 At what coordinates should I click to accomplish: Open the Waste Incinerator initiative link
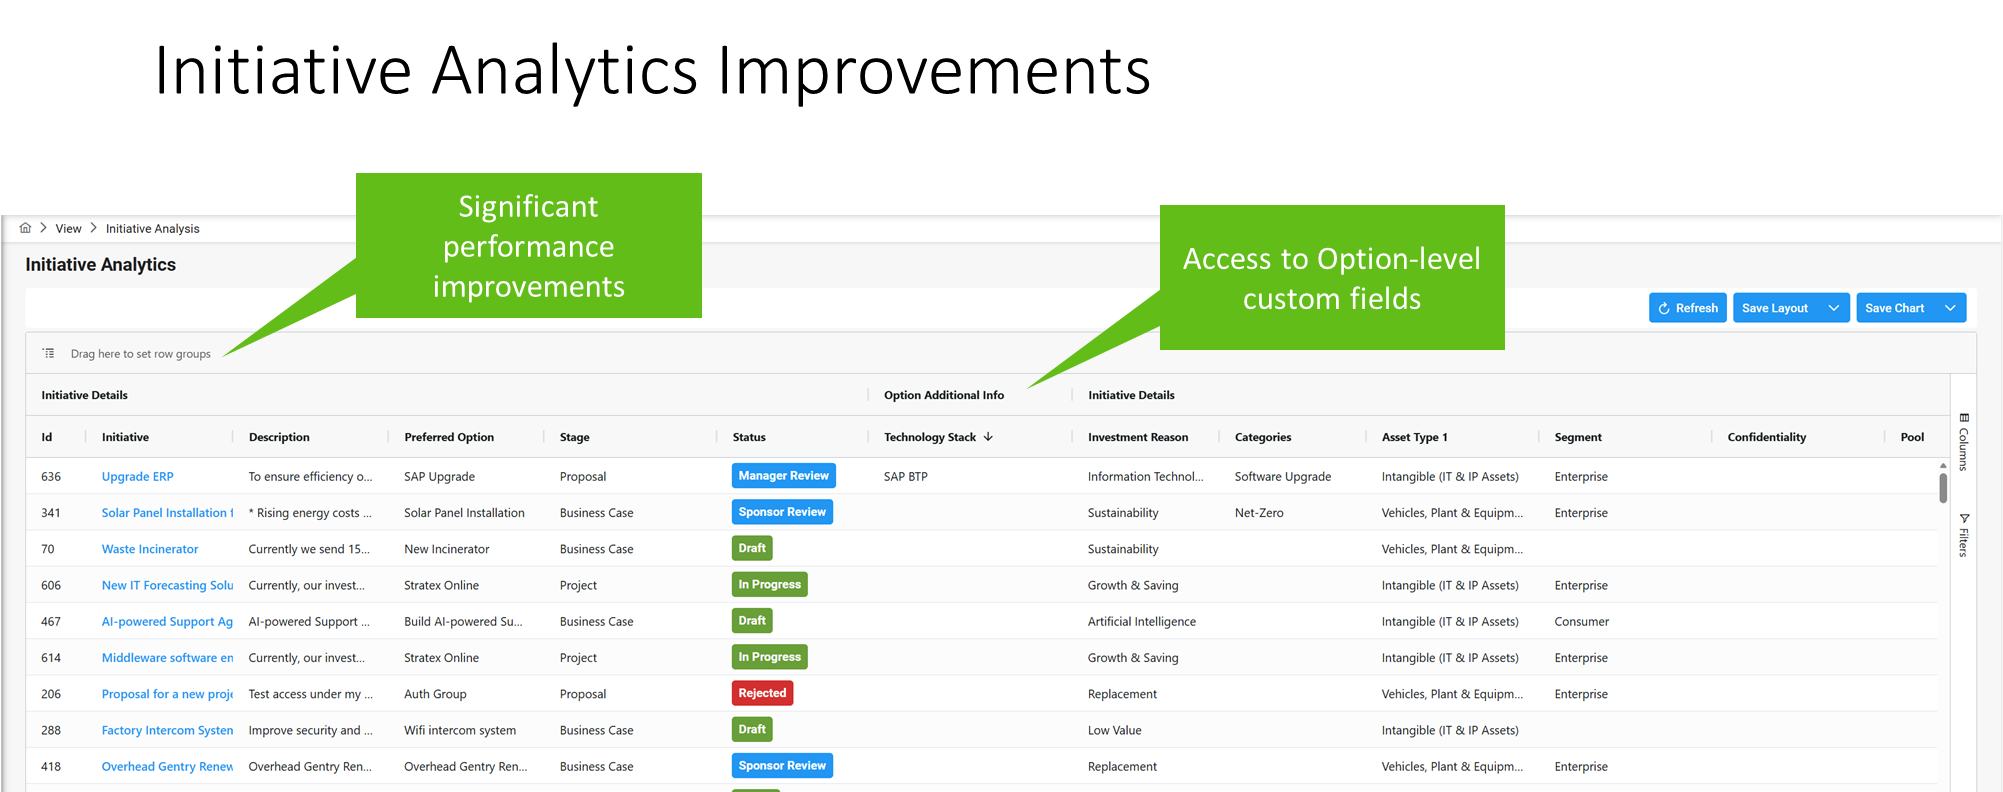pos(150,549)
